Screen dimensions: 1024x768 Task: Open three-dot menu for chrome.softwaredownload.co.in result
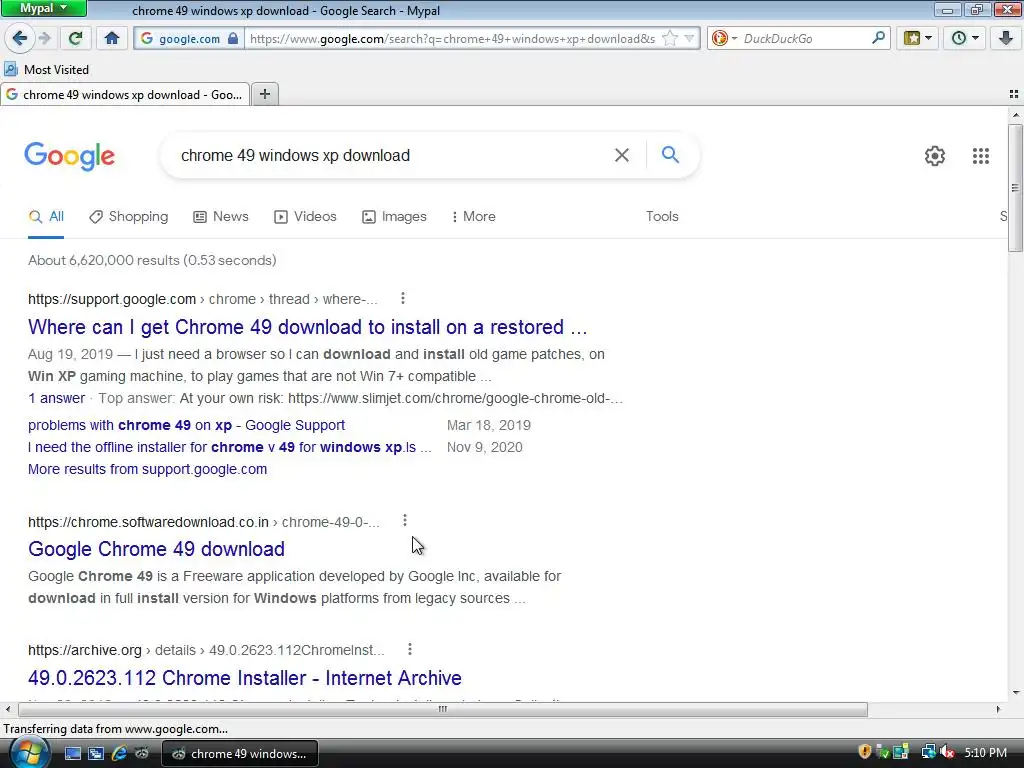tap(405, 520)
